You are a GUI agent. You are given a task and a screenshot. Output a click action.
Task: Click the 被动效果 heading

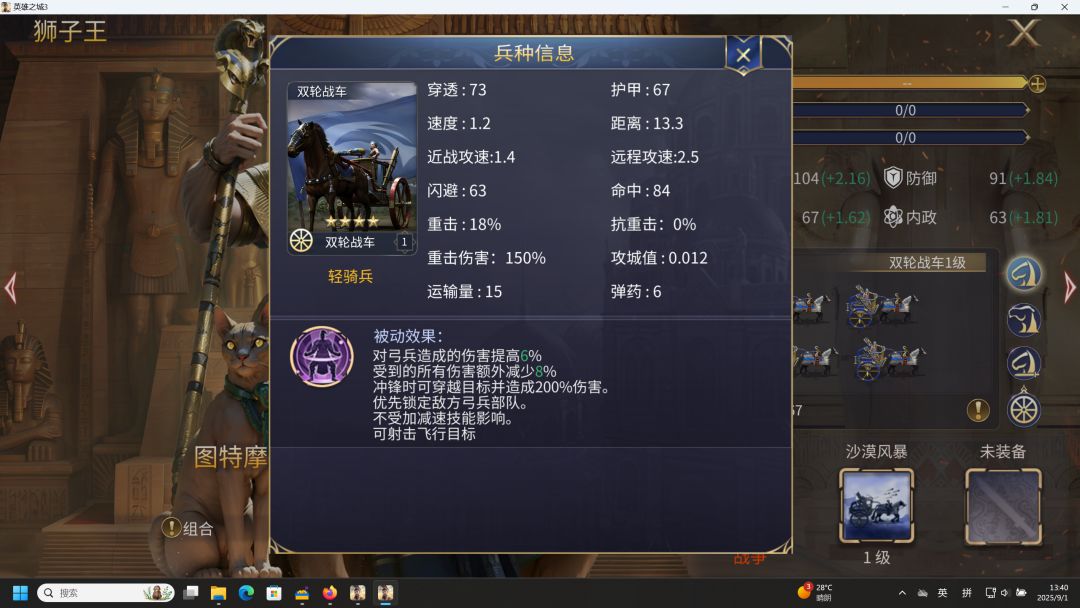click(408, 336)
